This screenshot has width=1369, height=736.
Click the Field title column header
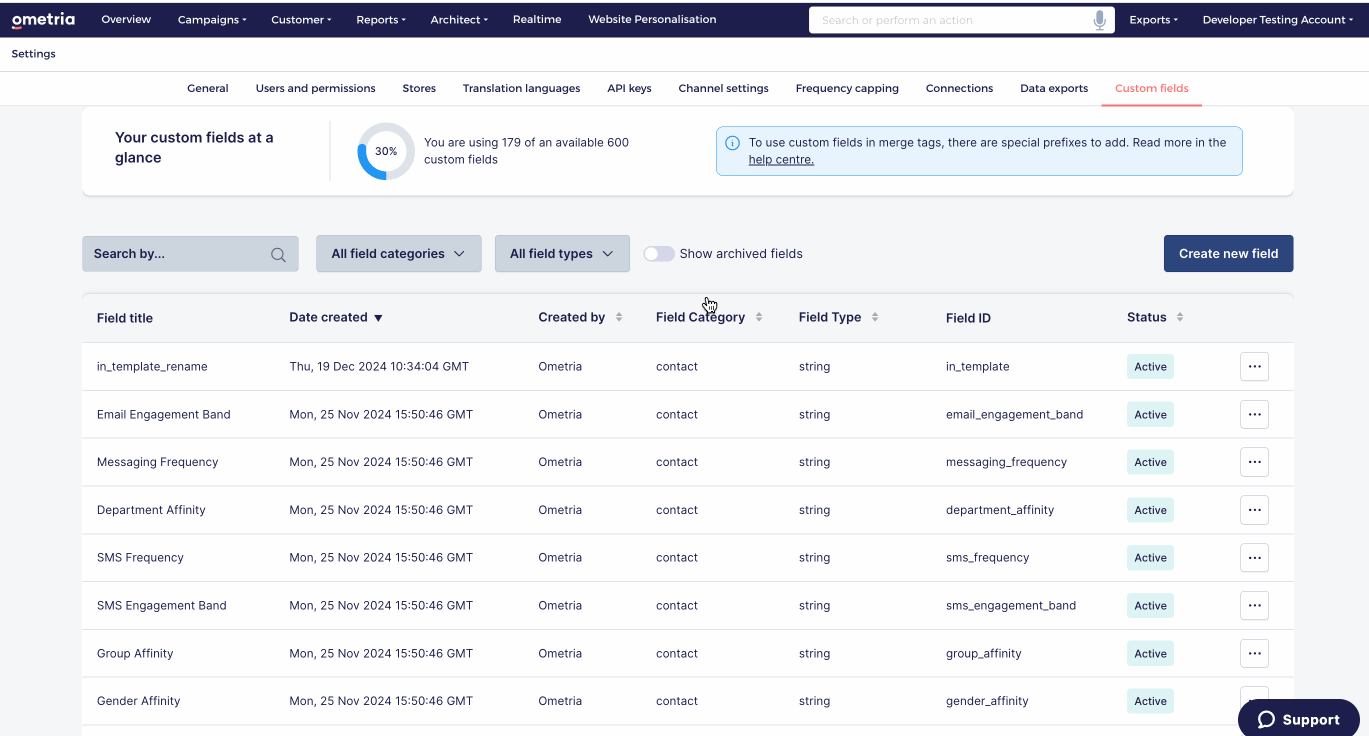coord(125,318)
